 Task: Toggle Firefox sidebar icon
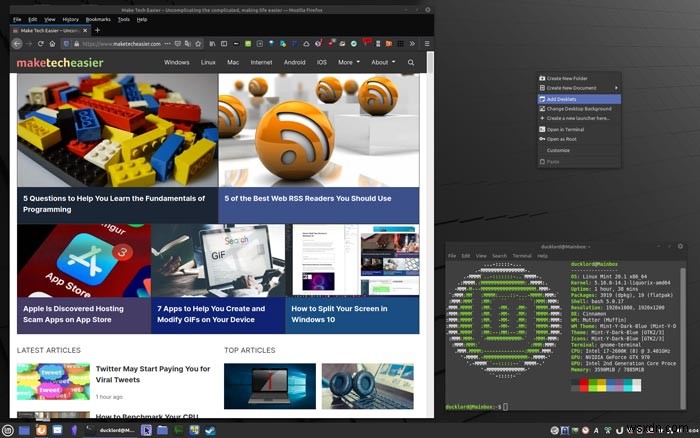pos(224,44)
